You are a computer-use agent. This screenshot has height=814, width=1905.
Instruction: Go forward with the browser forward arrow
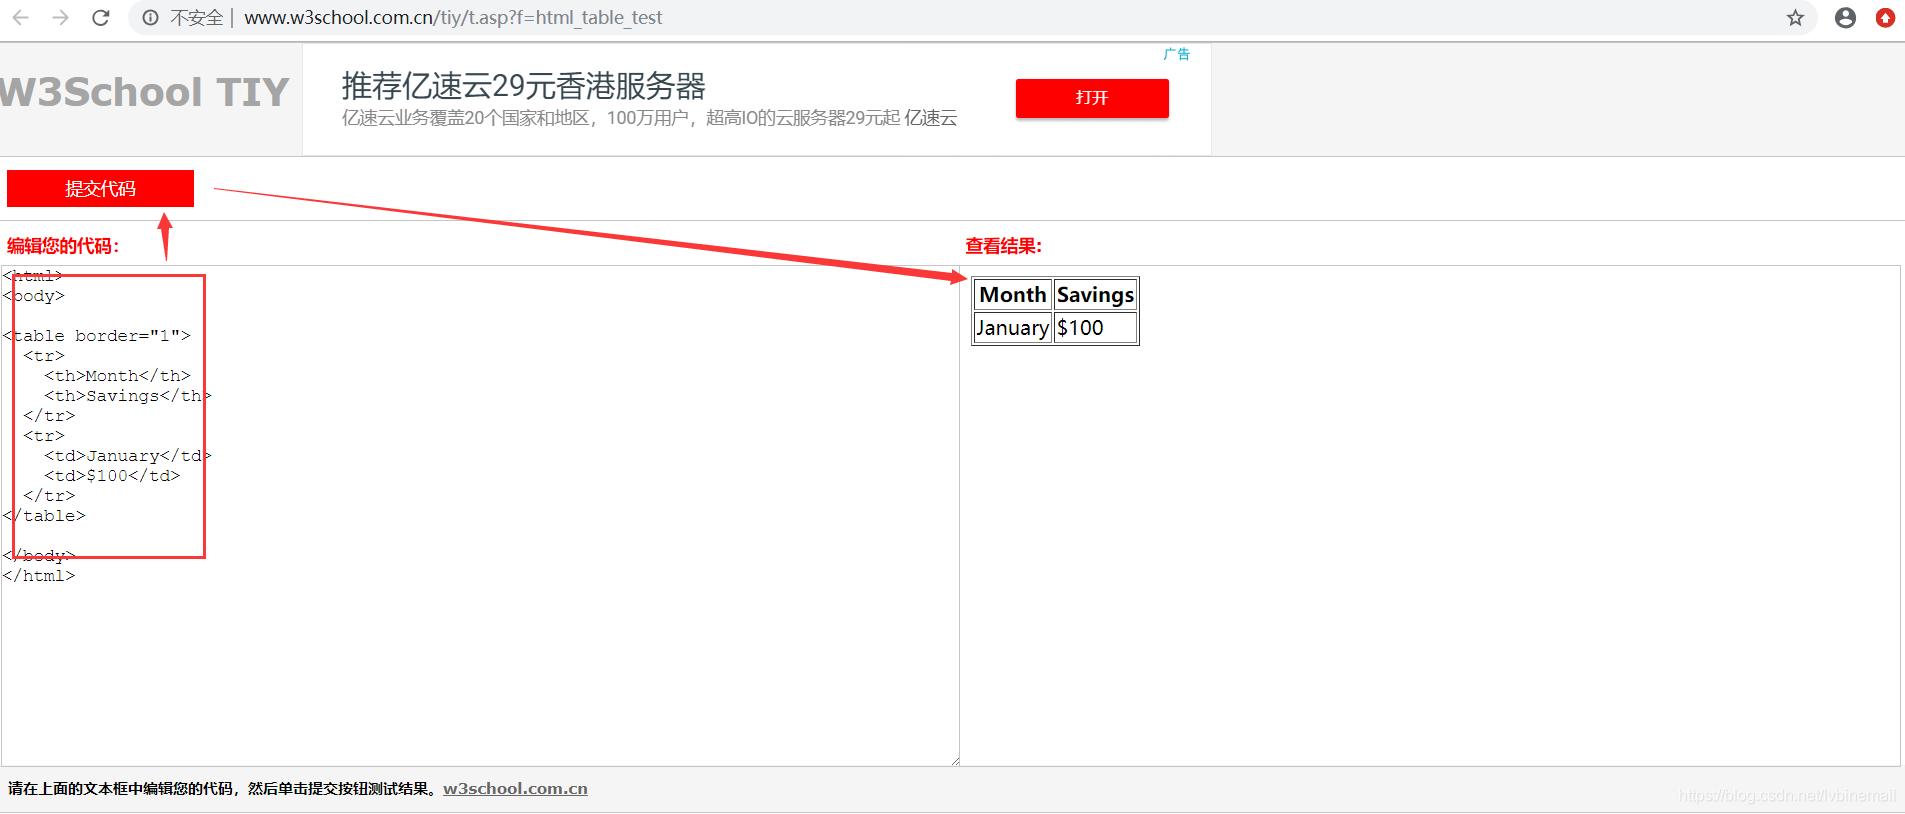tap(60, 18)
